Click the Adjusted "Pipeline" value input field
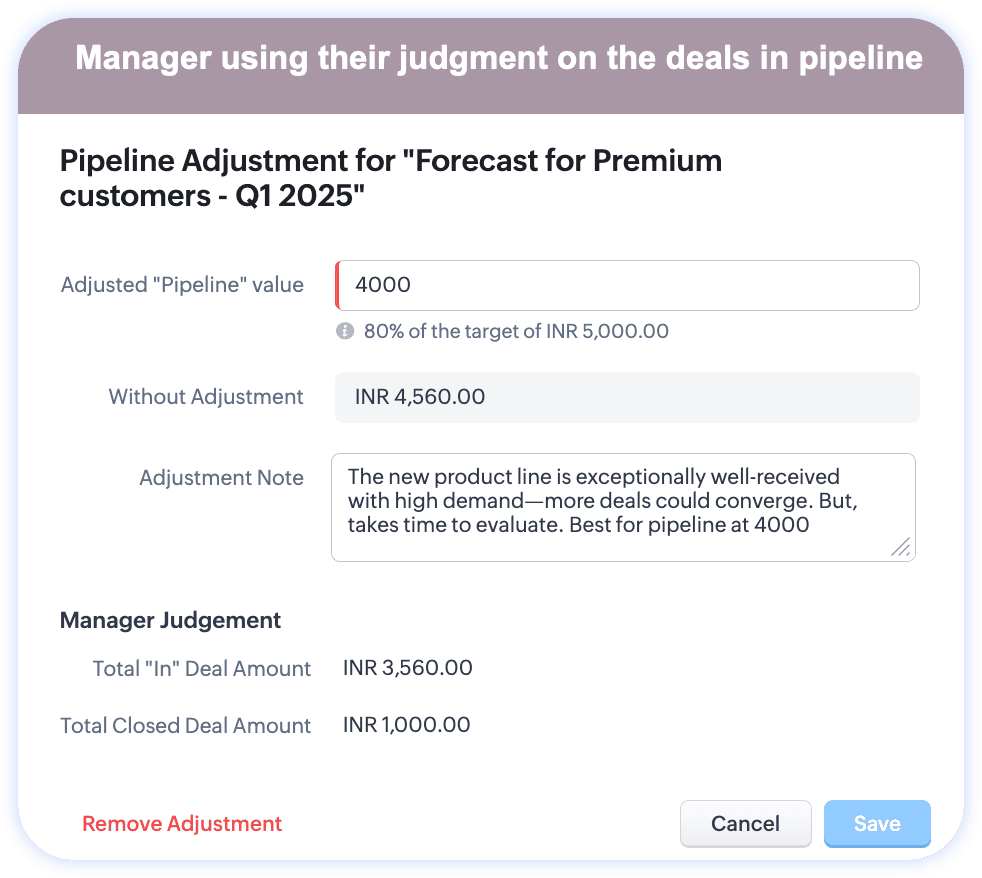Image resolution: width=982 pixels, height=878 pixels. point(627,286)
